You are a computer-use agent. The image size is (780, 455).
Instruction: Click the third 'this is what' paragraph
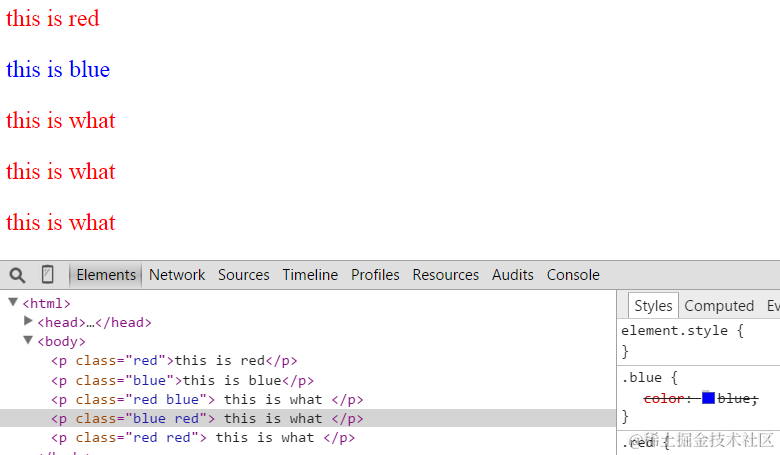[61, 222]
